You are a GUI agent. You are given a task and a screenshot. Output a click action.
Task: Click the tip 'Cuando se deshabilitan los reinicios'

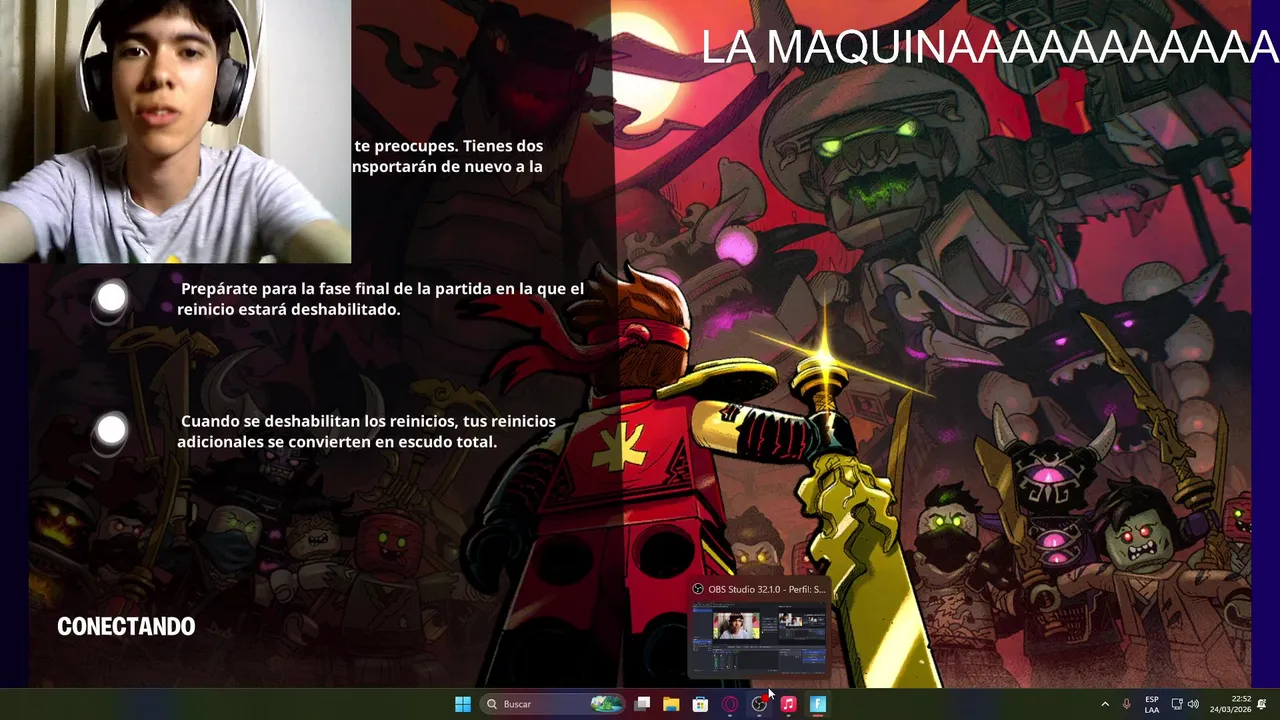367,431
